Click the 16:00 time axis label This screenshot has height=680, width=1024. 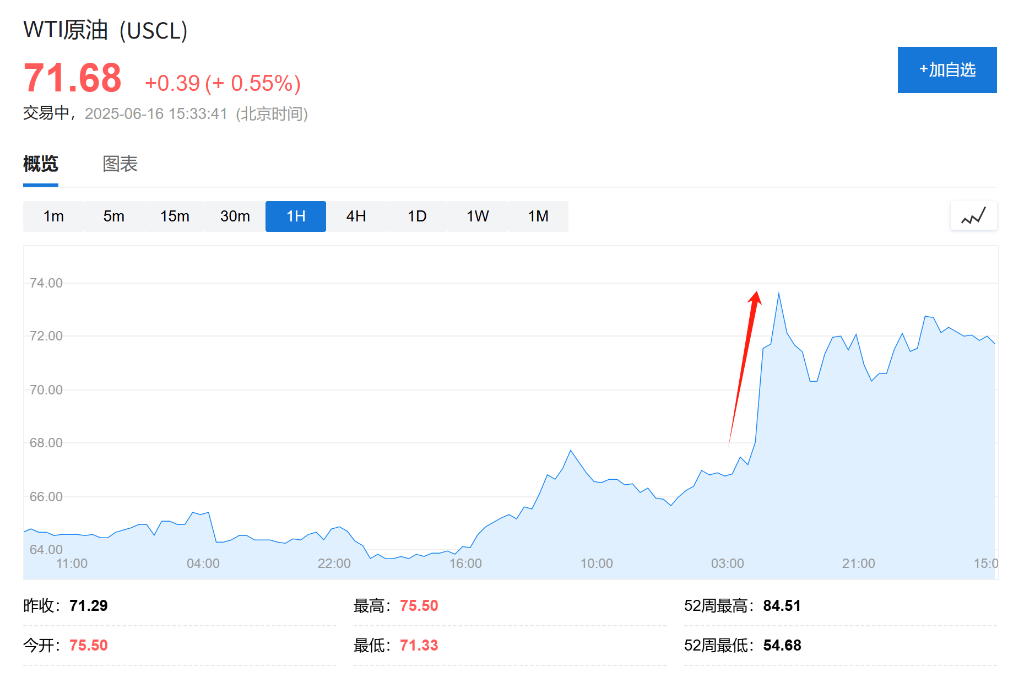click(466, 563)
